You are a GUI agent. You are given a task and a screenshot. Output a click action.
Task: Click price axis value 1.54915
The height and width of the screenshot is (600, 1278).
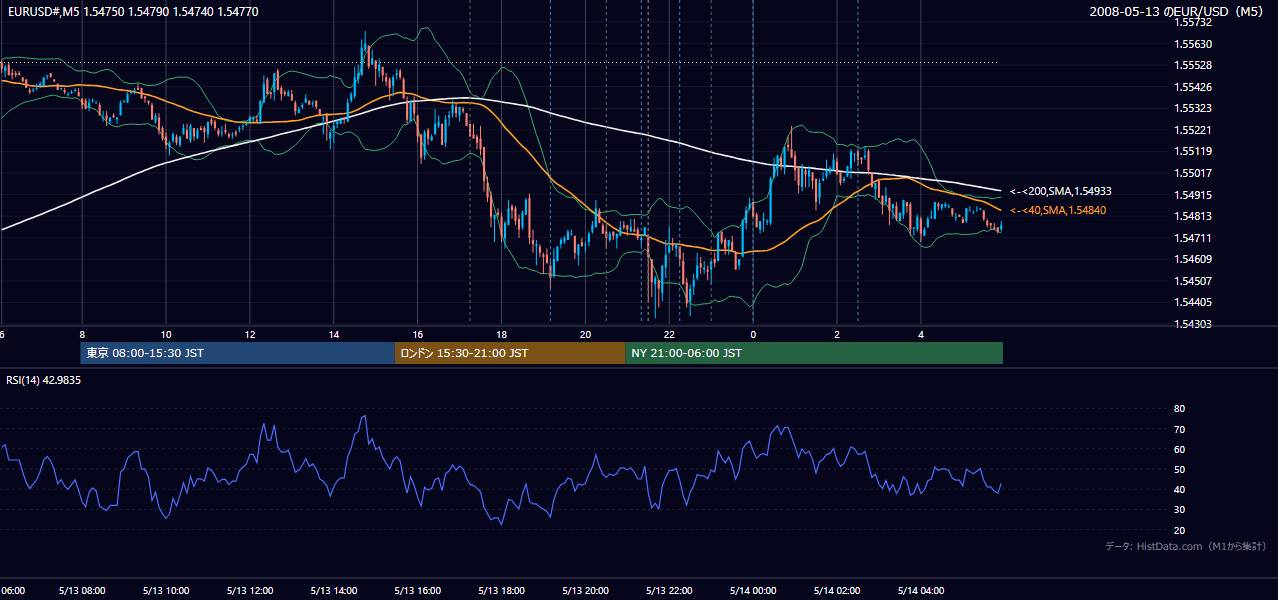click(1194, 195)
